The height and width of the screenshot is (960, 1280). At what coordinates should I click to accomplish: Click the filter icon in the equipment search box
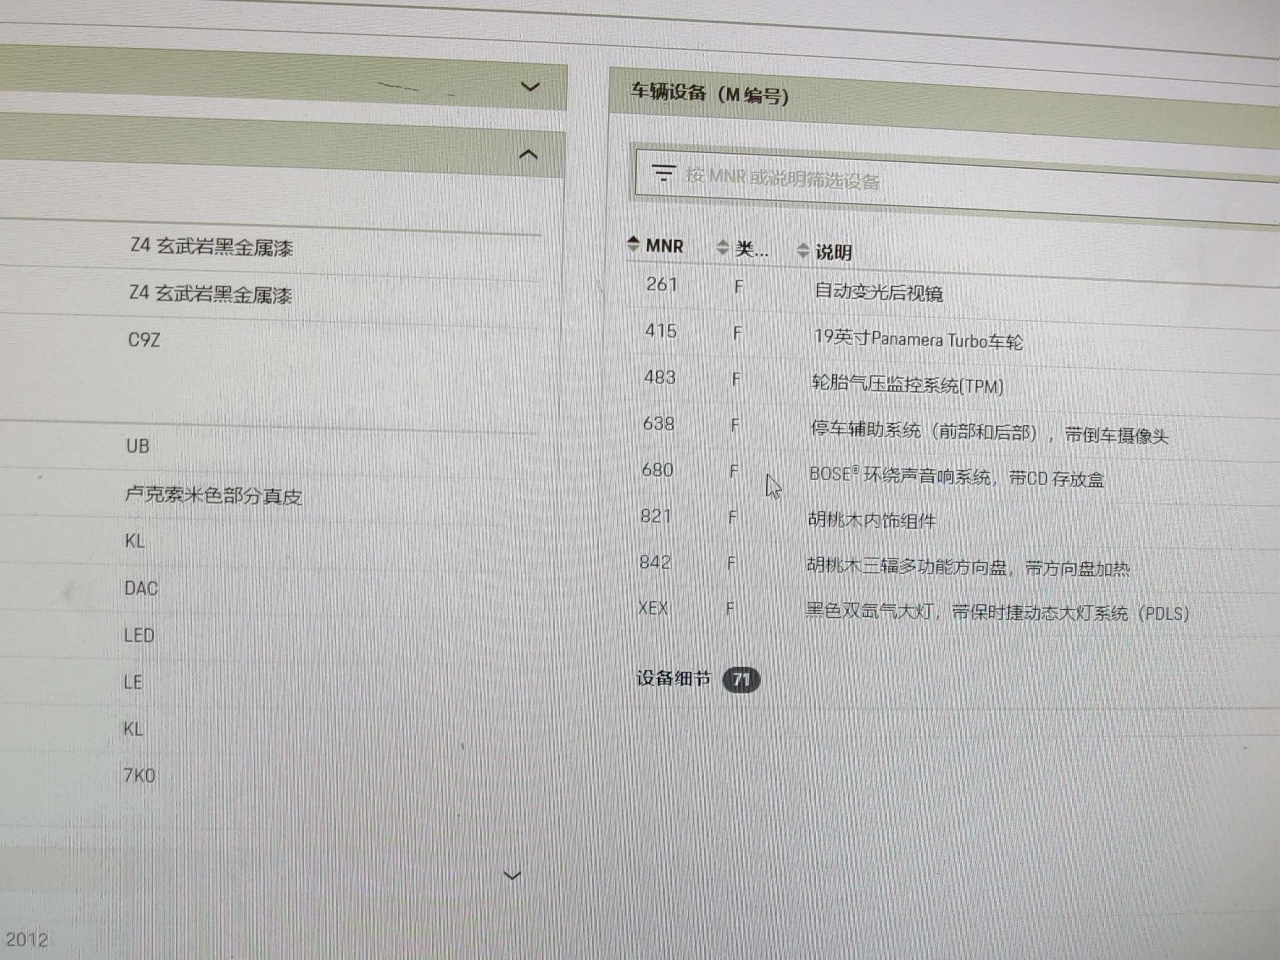coord(663,172)
